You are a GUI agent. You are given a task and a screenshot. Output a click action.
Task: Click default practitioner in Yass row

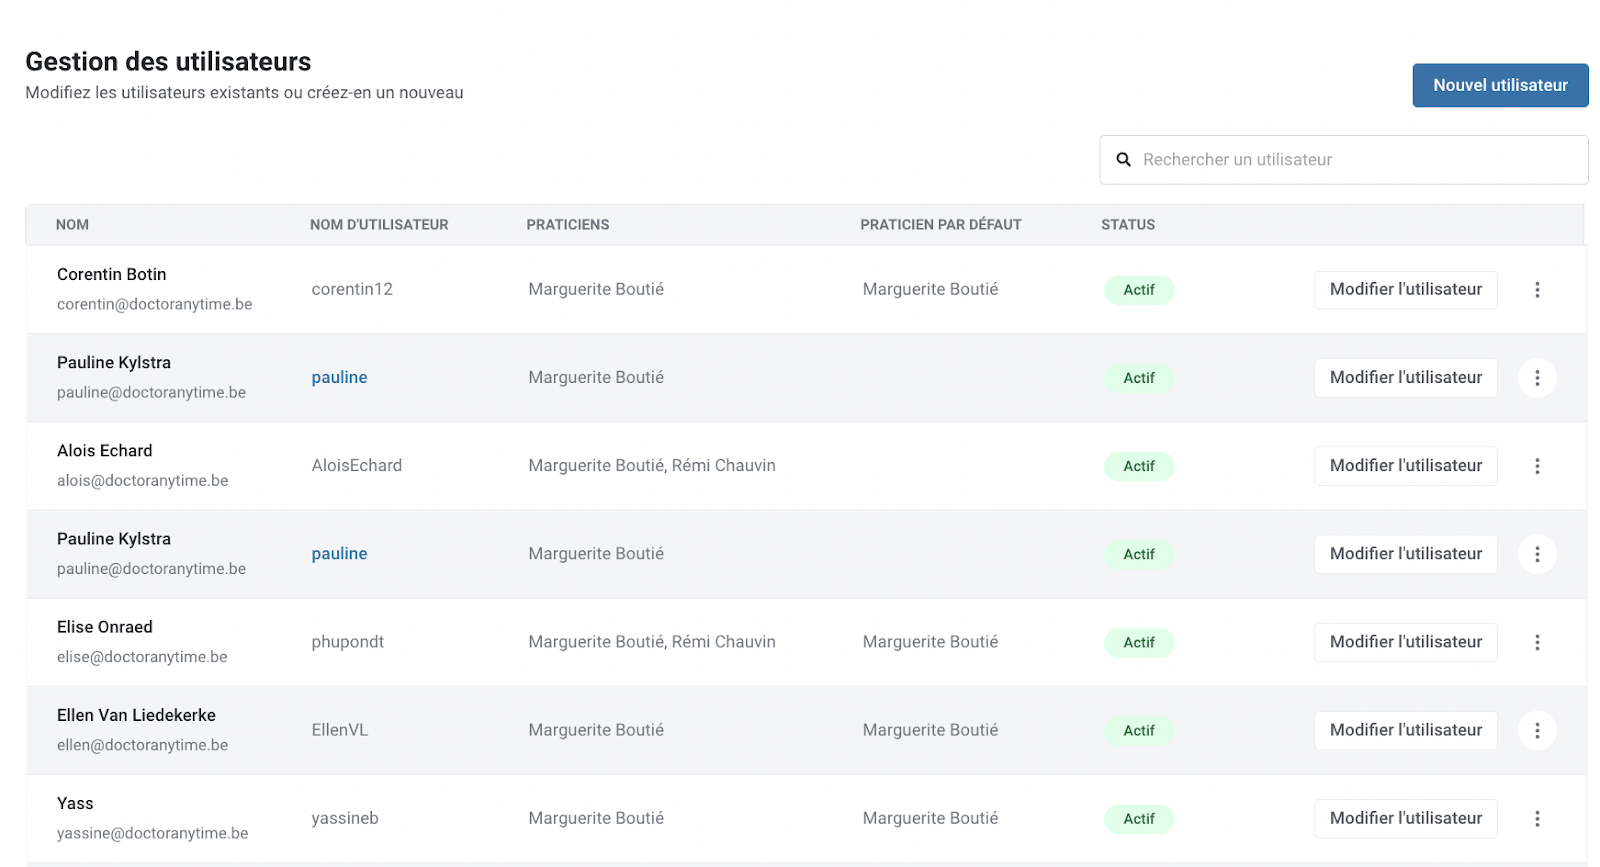pyautogui.click(x=931, y=819)
